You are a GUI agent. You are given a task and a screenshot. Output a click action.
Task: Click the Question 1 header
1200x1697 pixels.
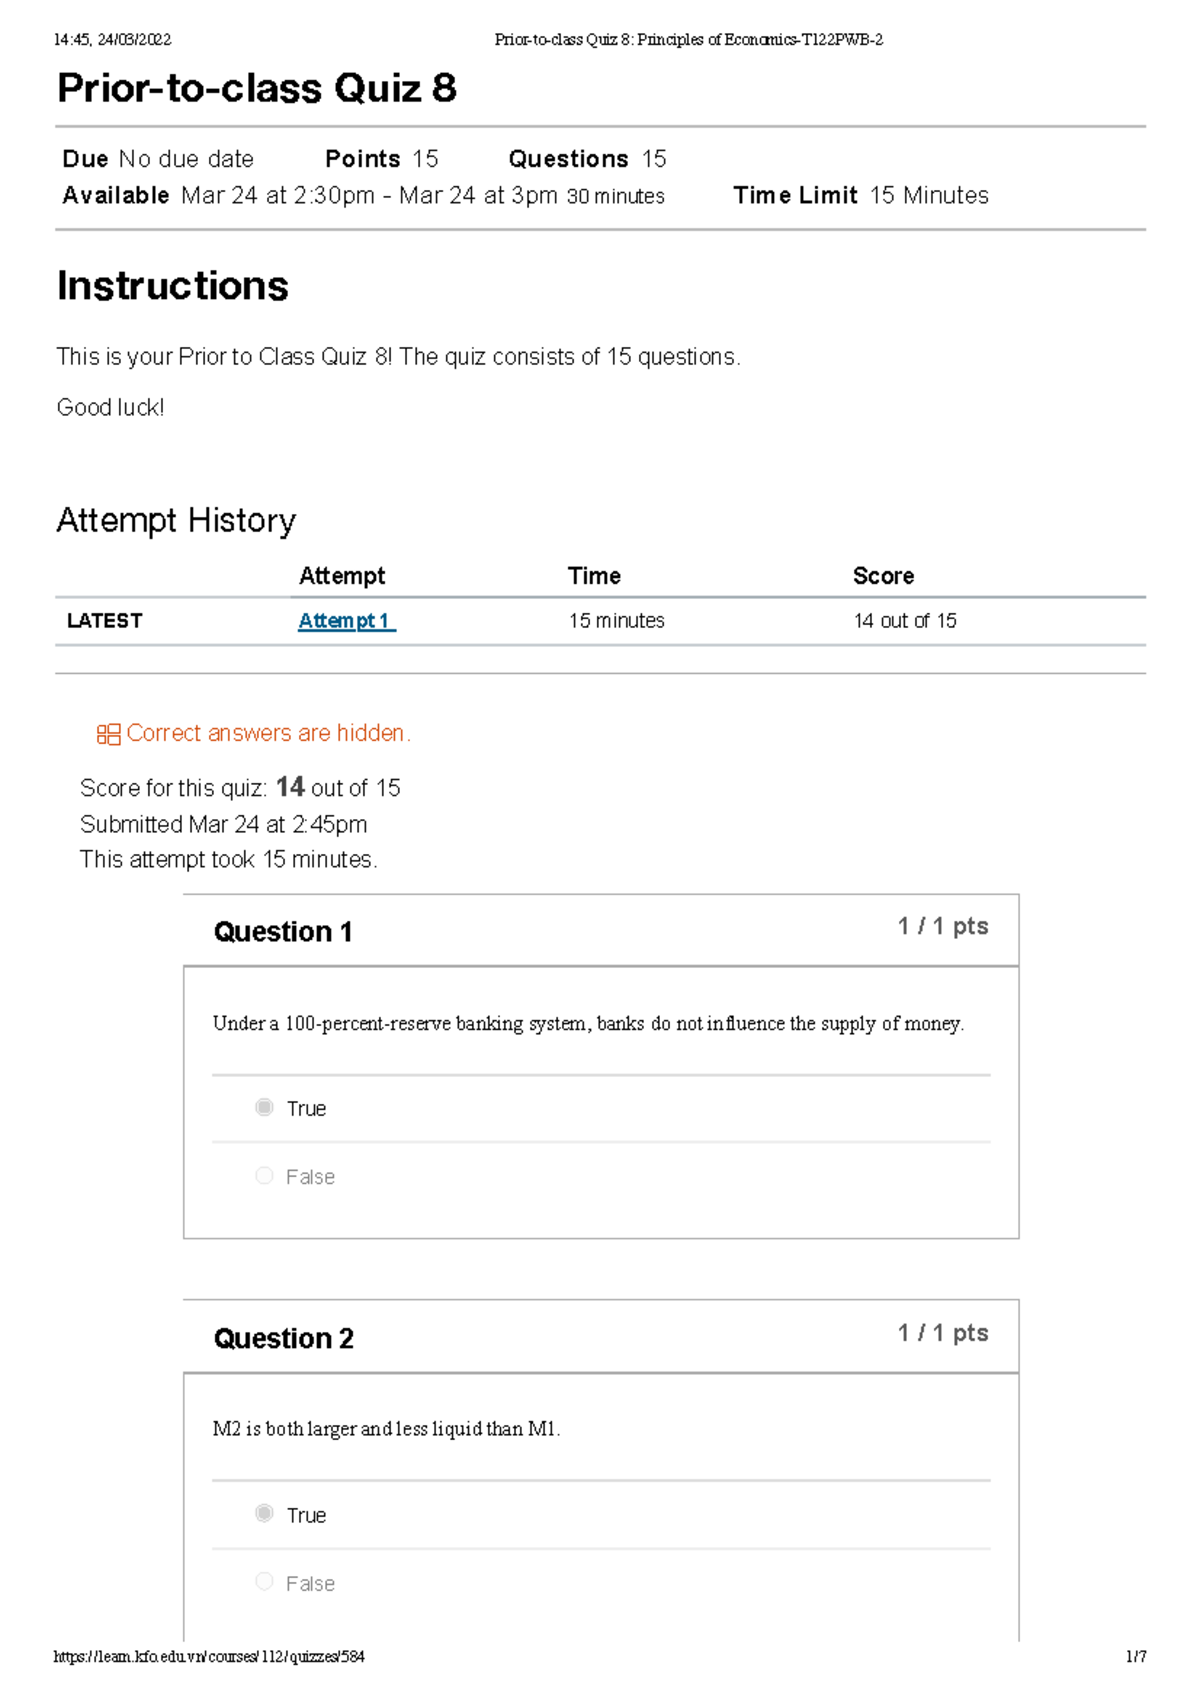click(283, 932)
